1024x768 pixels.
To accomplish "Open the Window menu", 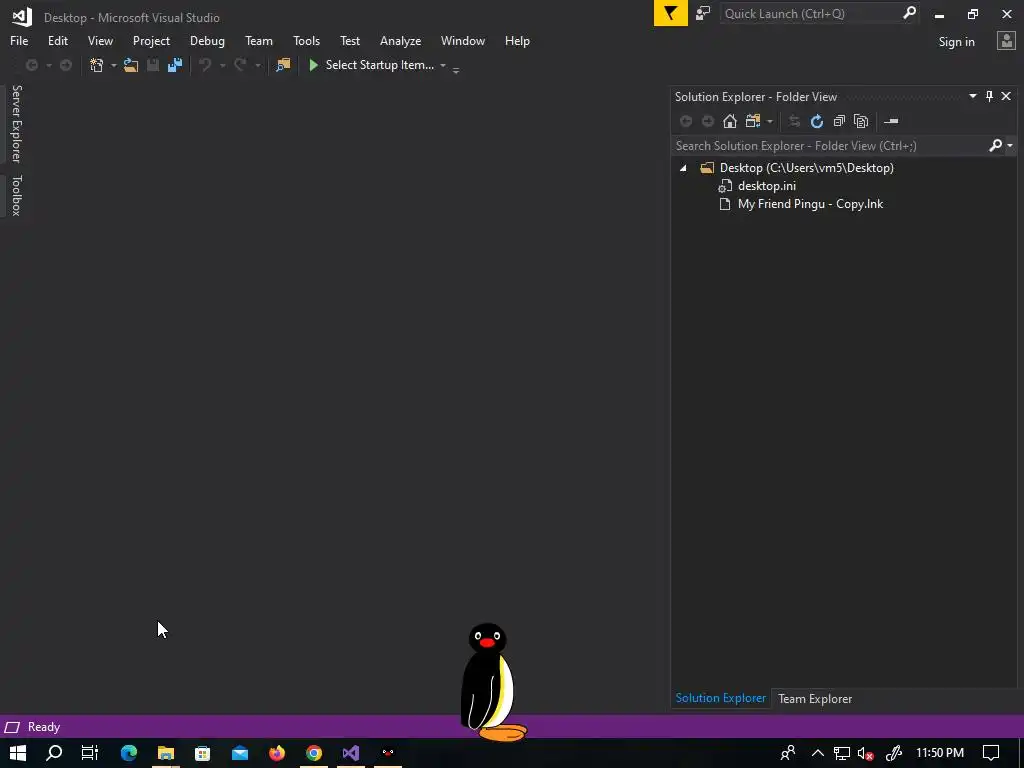I will (x=463, y=40).
